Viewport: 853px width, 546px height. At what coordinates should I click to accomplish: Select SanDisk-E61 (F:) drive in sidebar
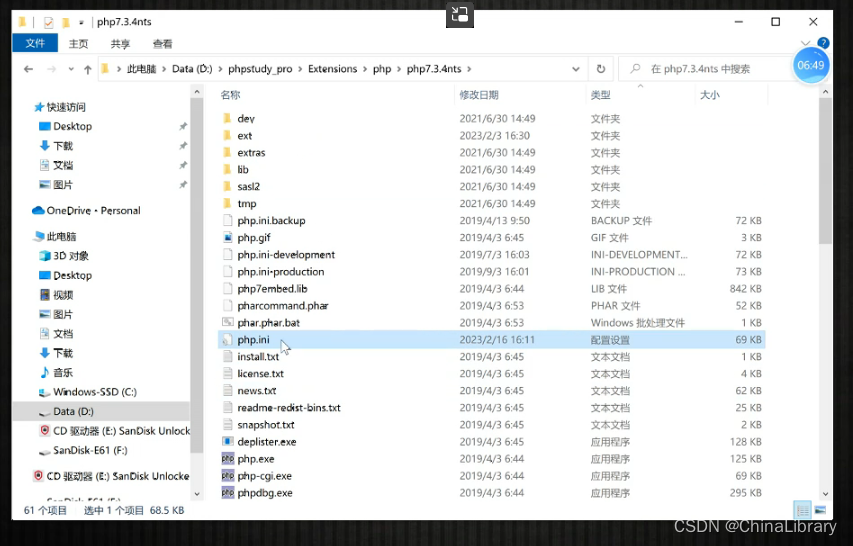coord(90,450)
